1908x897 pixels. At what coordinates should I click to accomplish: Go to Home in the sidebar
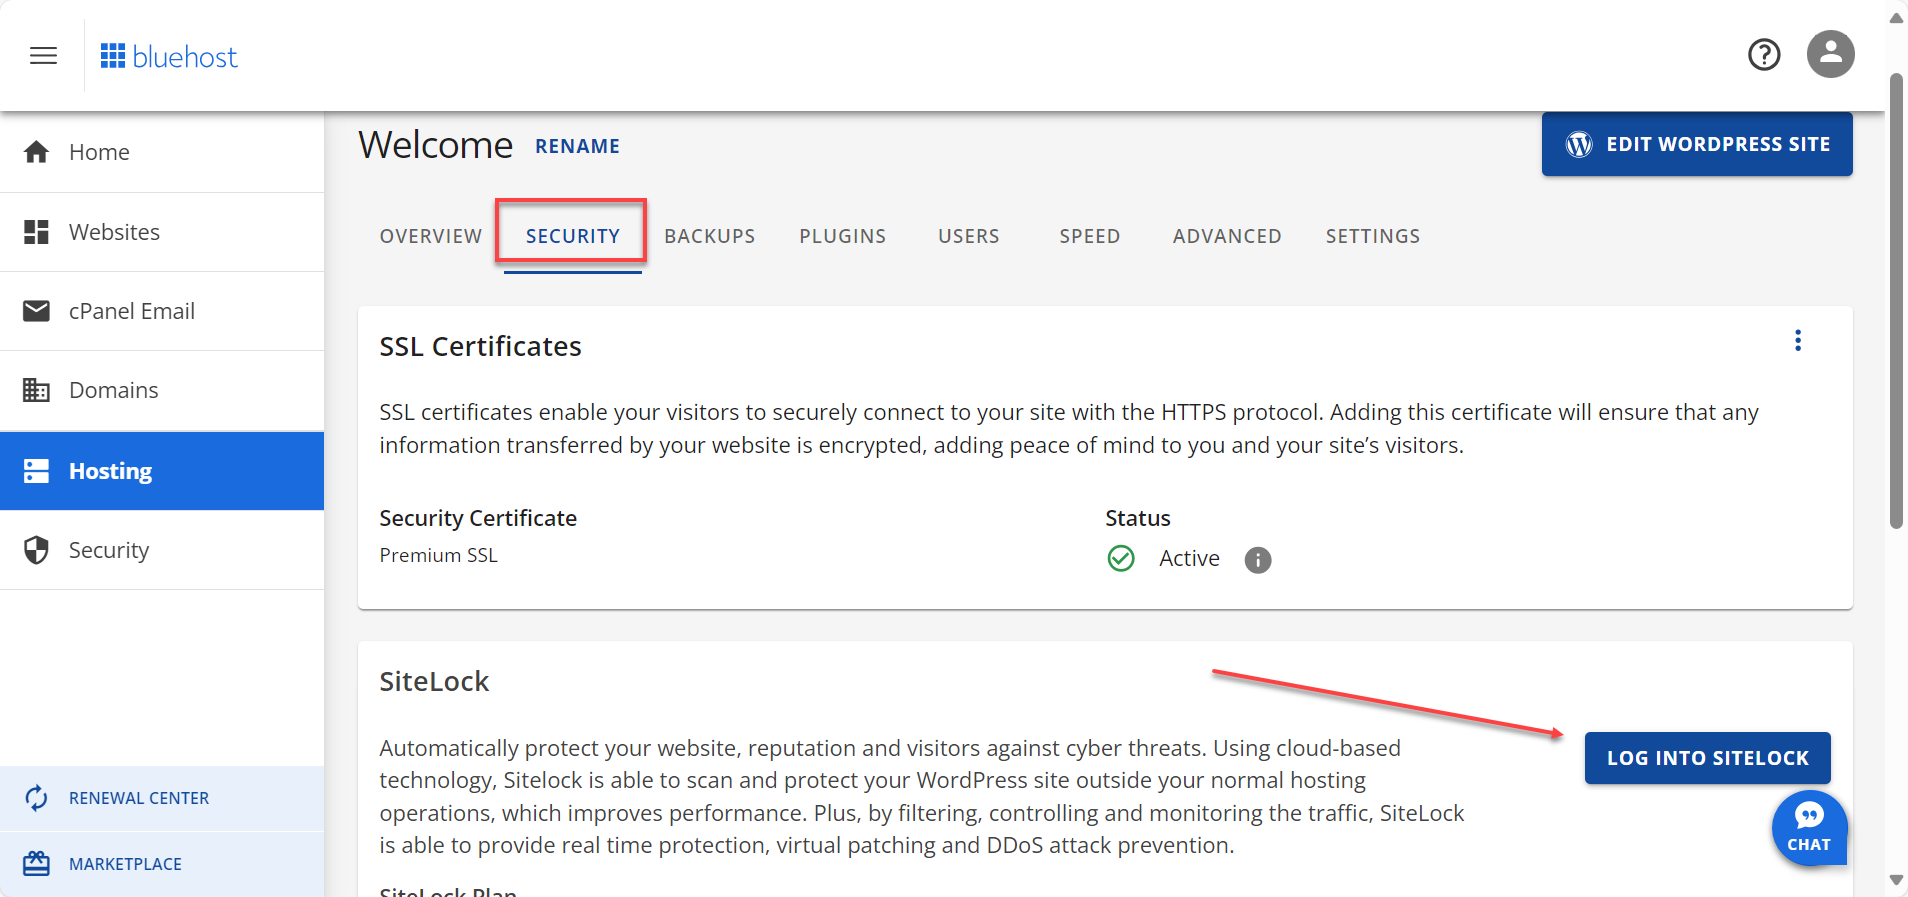click(162, 152)
